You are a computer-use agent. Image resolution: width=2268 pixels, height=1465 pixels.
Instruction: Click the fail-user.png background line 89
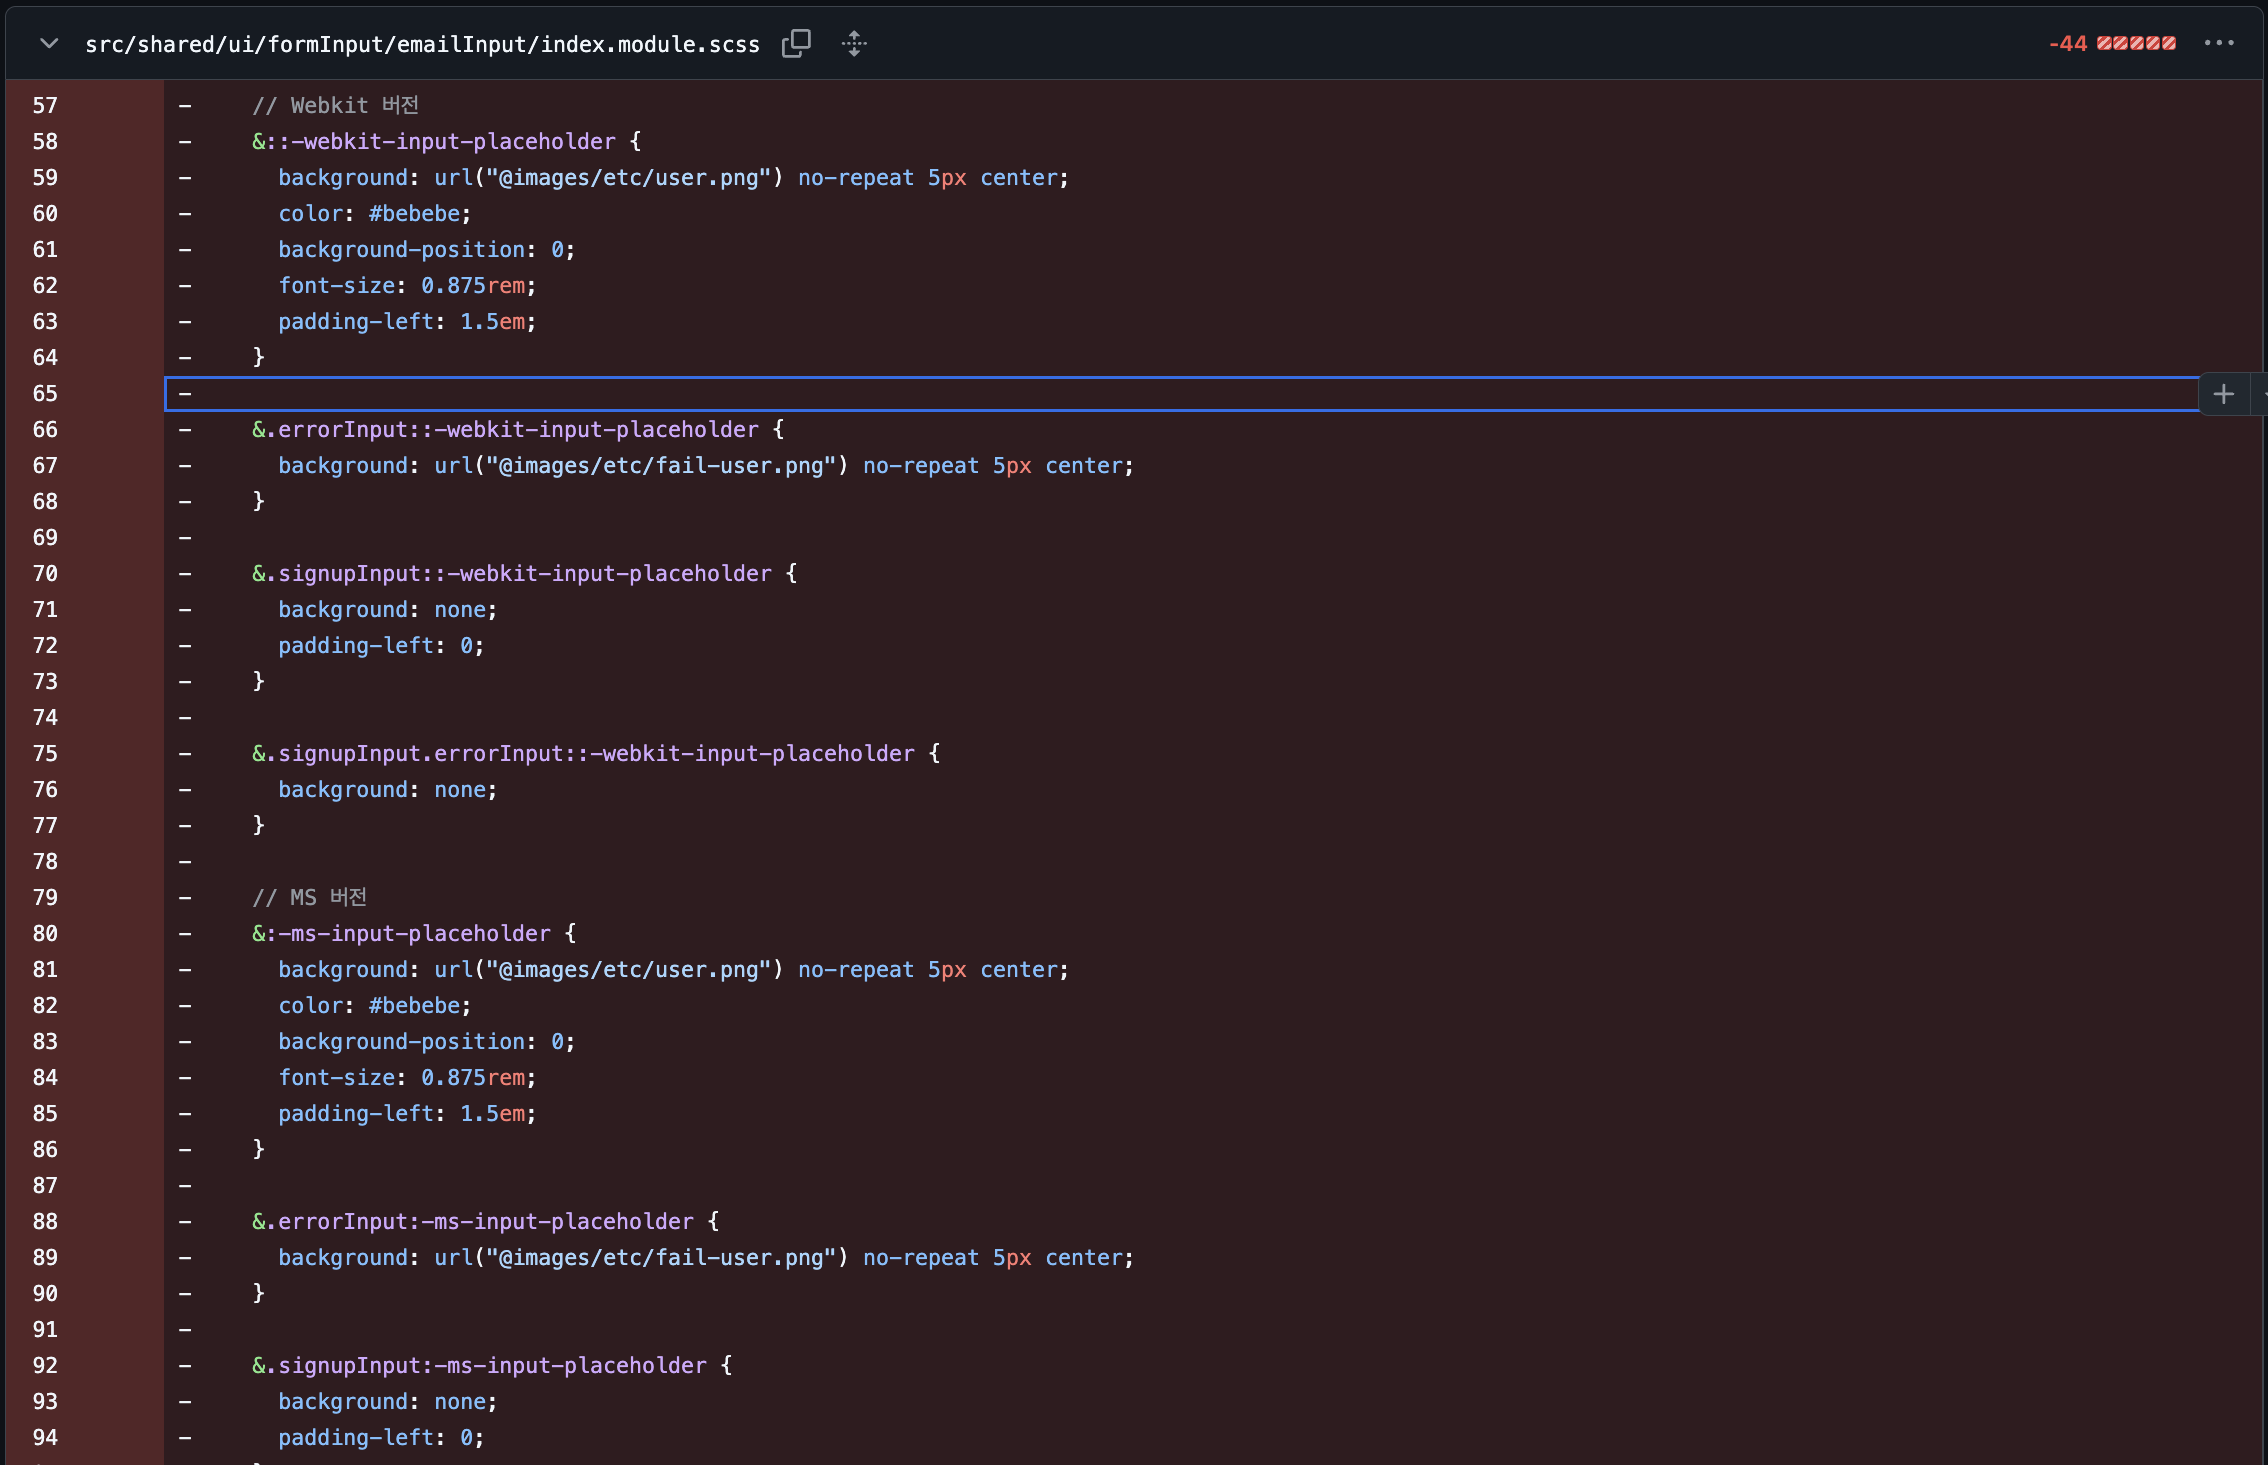click(x=705, y=1258)
